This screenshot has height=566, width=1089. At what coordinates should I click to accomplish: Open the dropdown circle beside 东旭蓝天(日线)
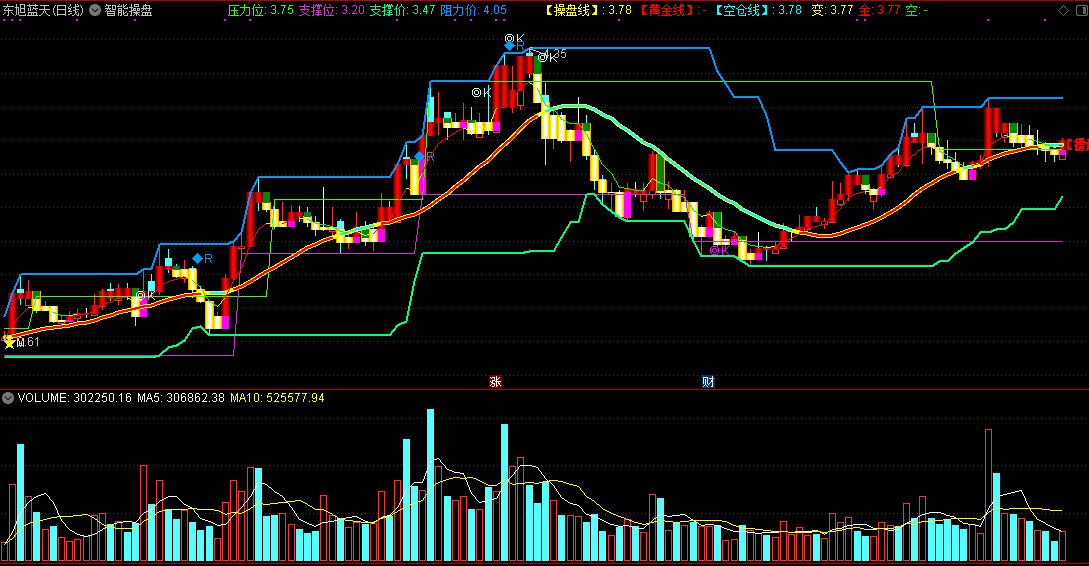pyautogui.click(x=95, y=10)
